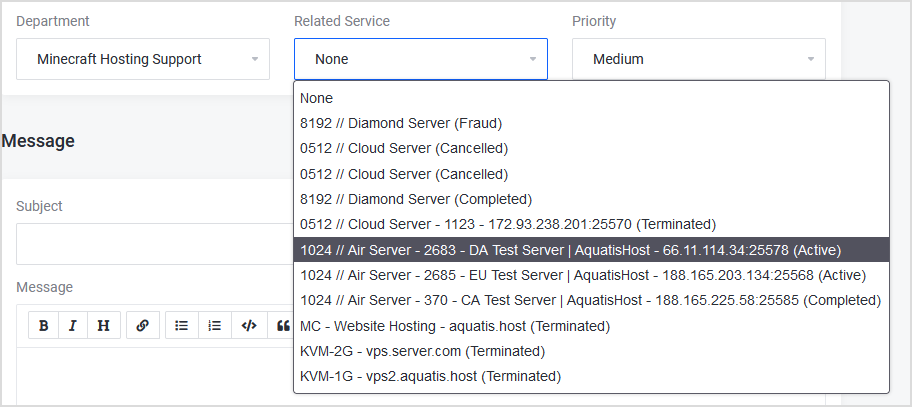
Task: Toggle bold formatting in message editor
Action: [43, 325]
